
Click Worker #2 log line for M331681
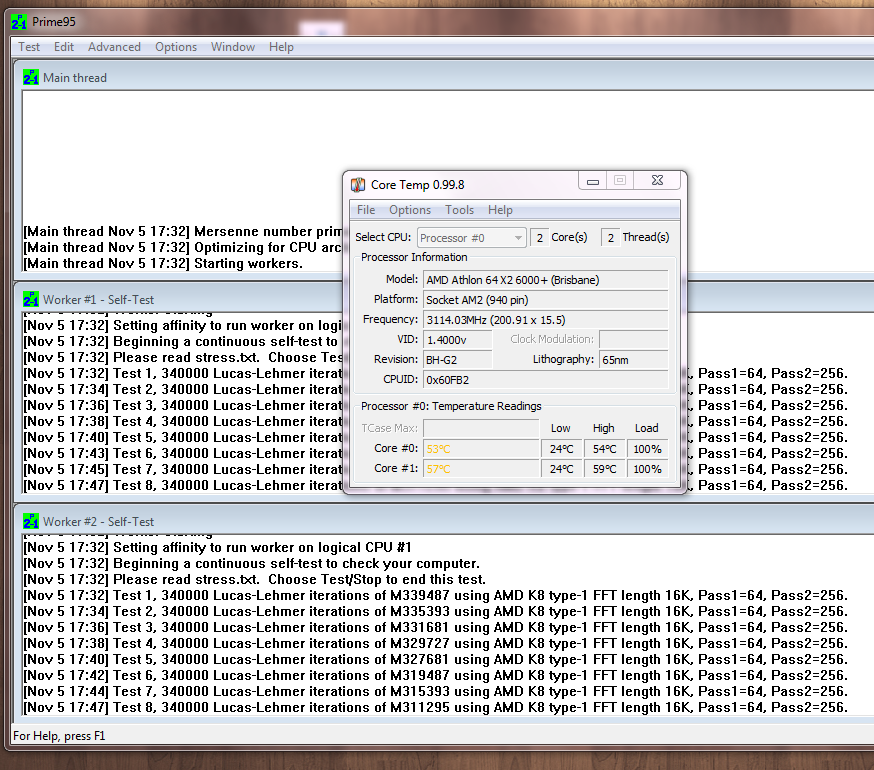[435, 627]
